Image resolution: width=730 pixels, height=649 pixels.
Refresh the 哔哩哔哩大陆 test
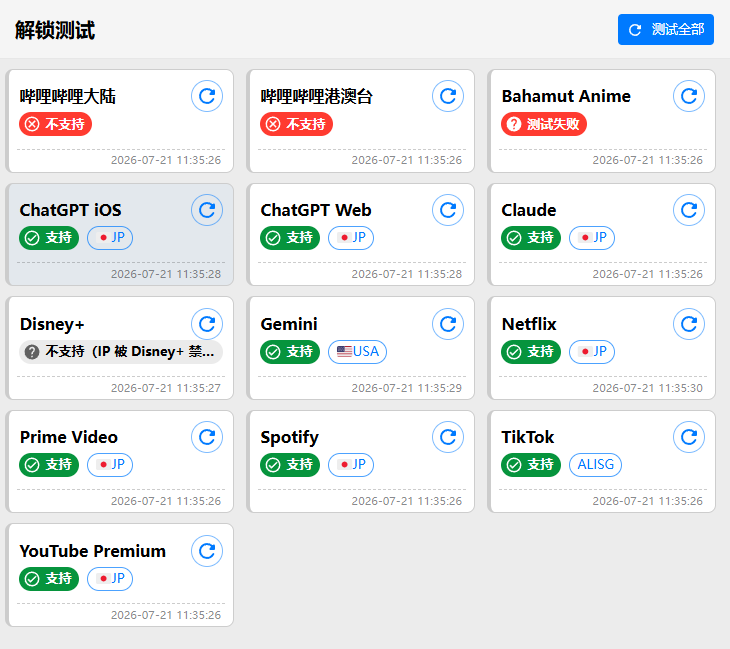207,96
